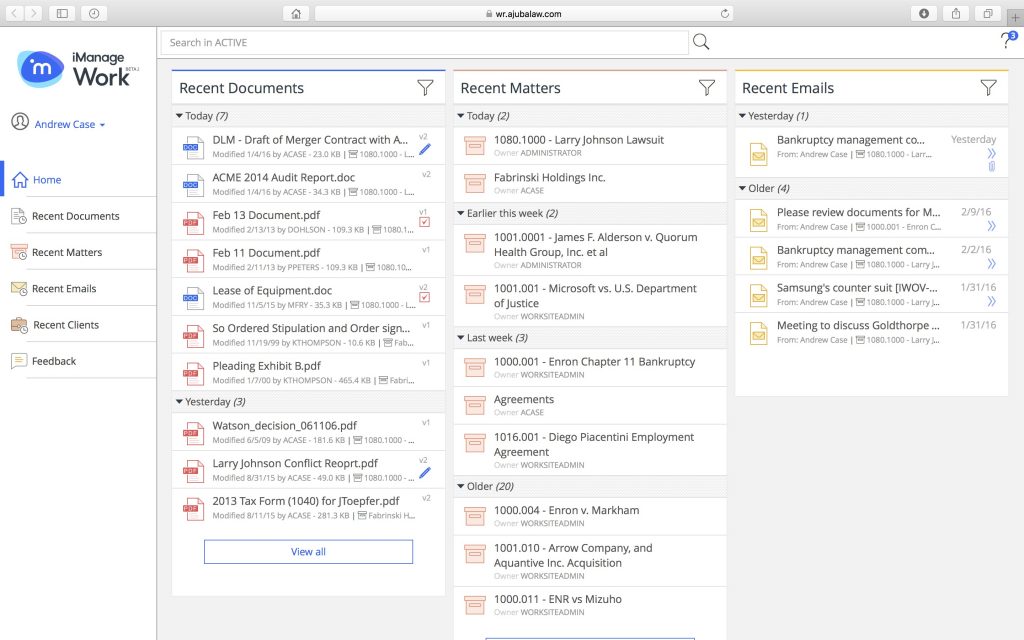The image size is (1024, 640).
Task: Click matter icon for Fabrinski Holdings Inc.
Action: (x=475, y=184)
